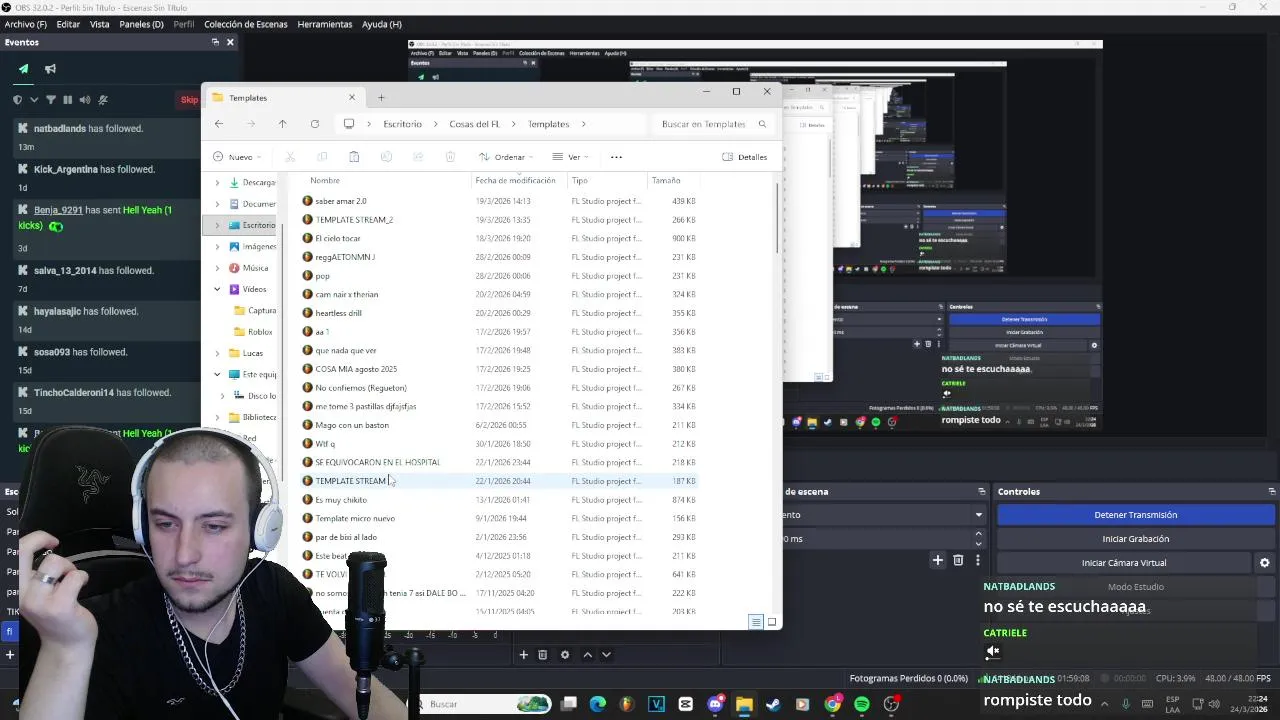Close the Templates Explorer tab
Image resolution: width=1280 pixels, height=720 pixels.
[352, 98]
